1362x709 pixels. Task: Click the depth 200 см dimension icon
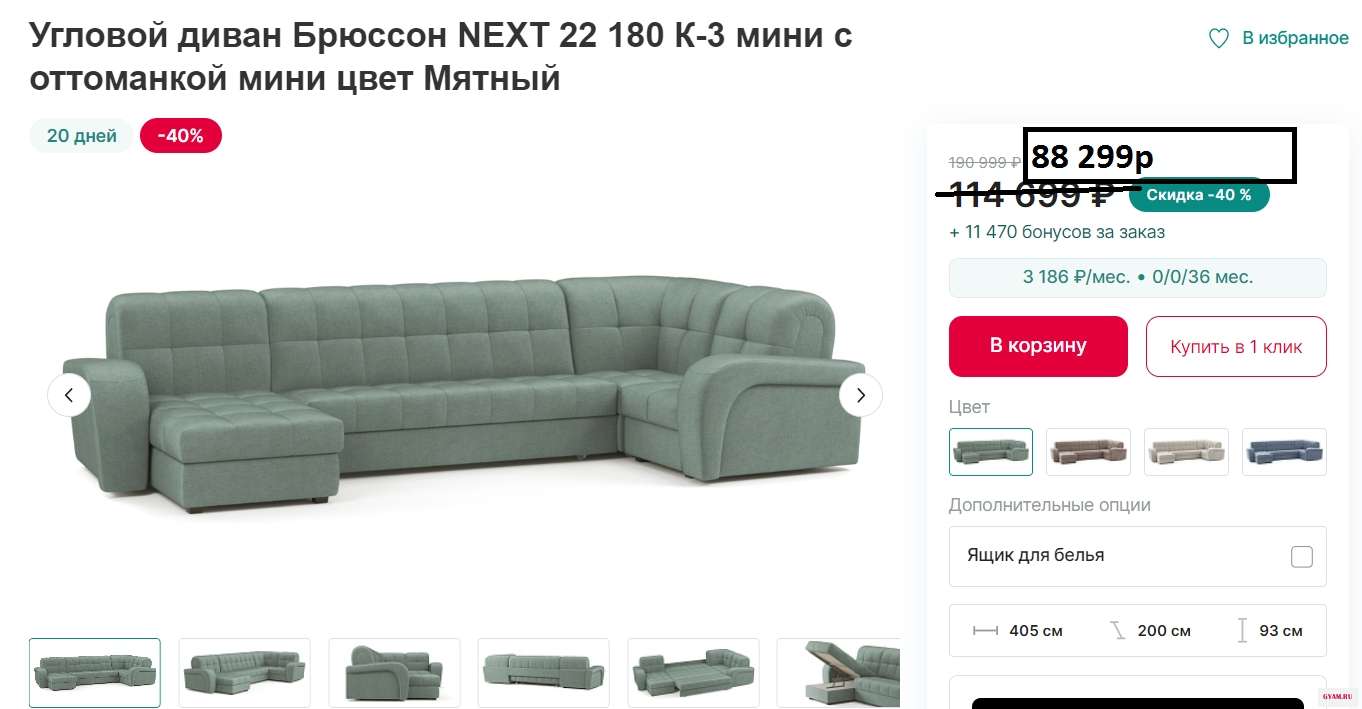pyautogui.click(x=1117, y=630)
